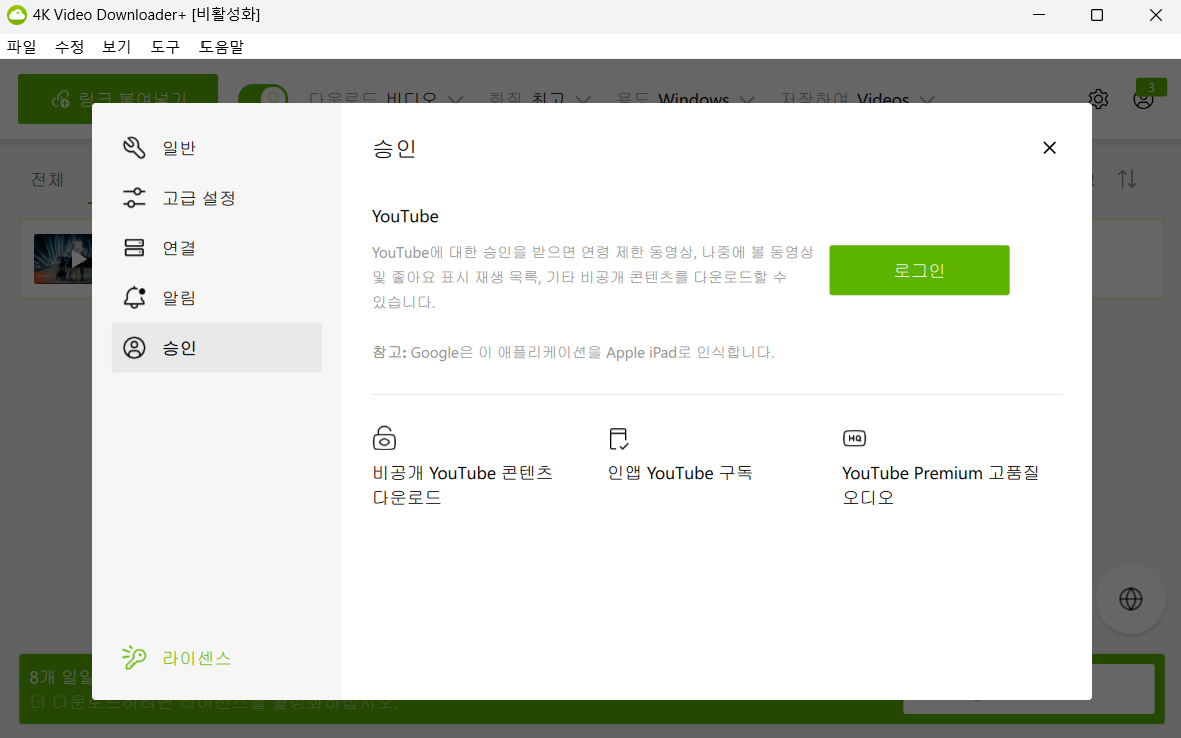The width and height of the screenshot is (1181, 738).
Task: Click the globe browser button
Action: (x=1131, y=599)
